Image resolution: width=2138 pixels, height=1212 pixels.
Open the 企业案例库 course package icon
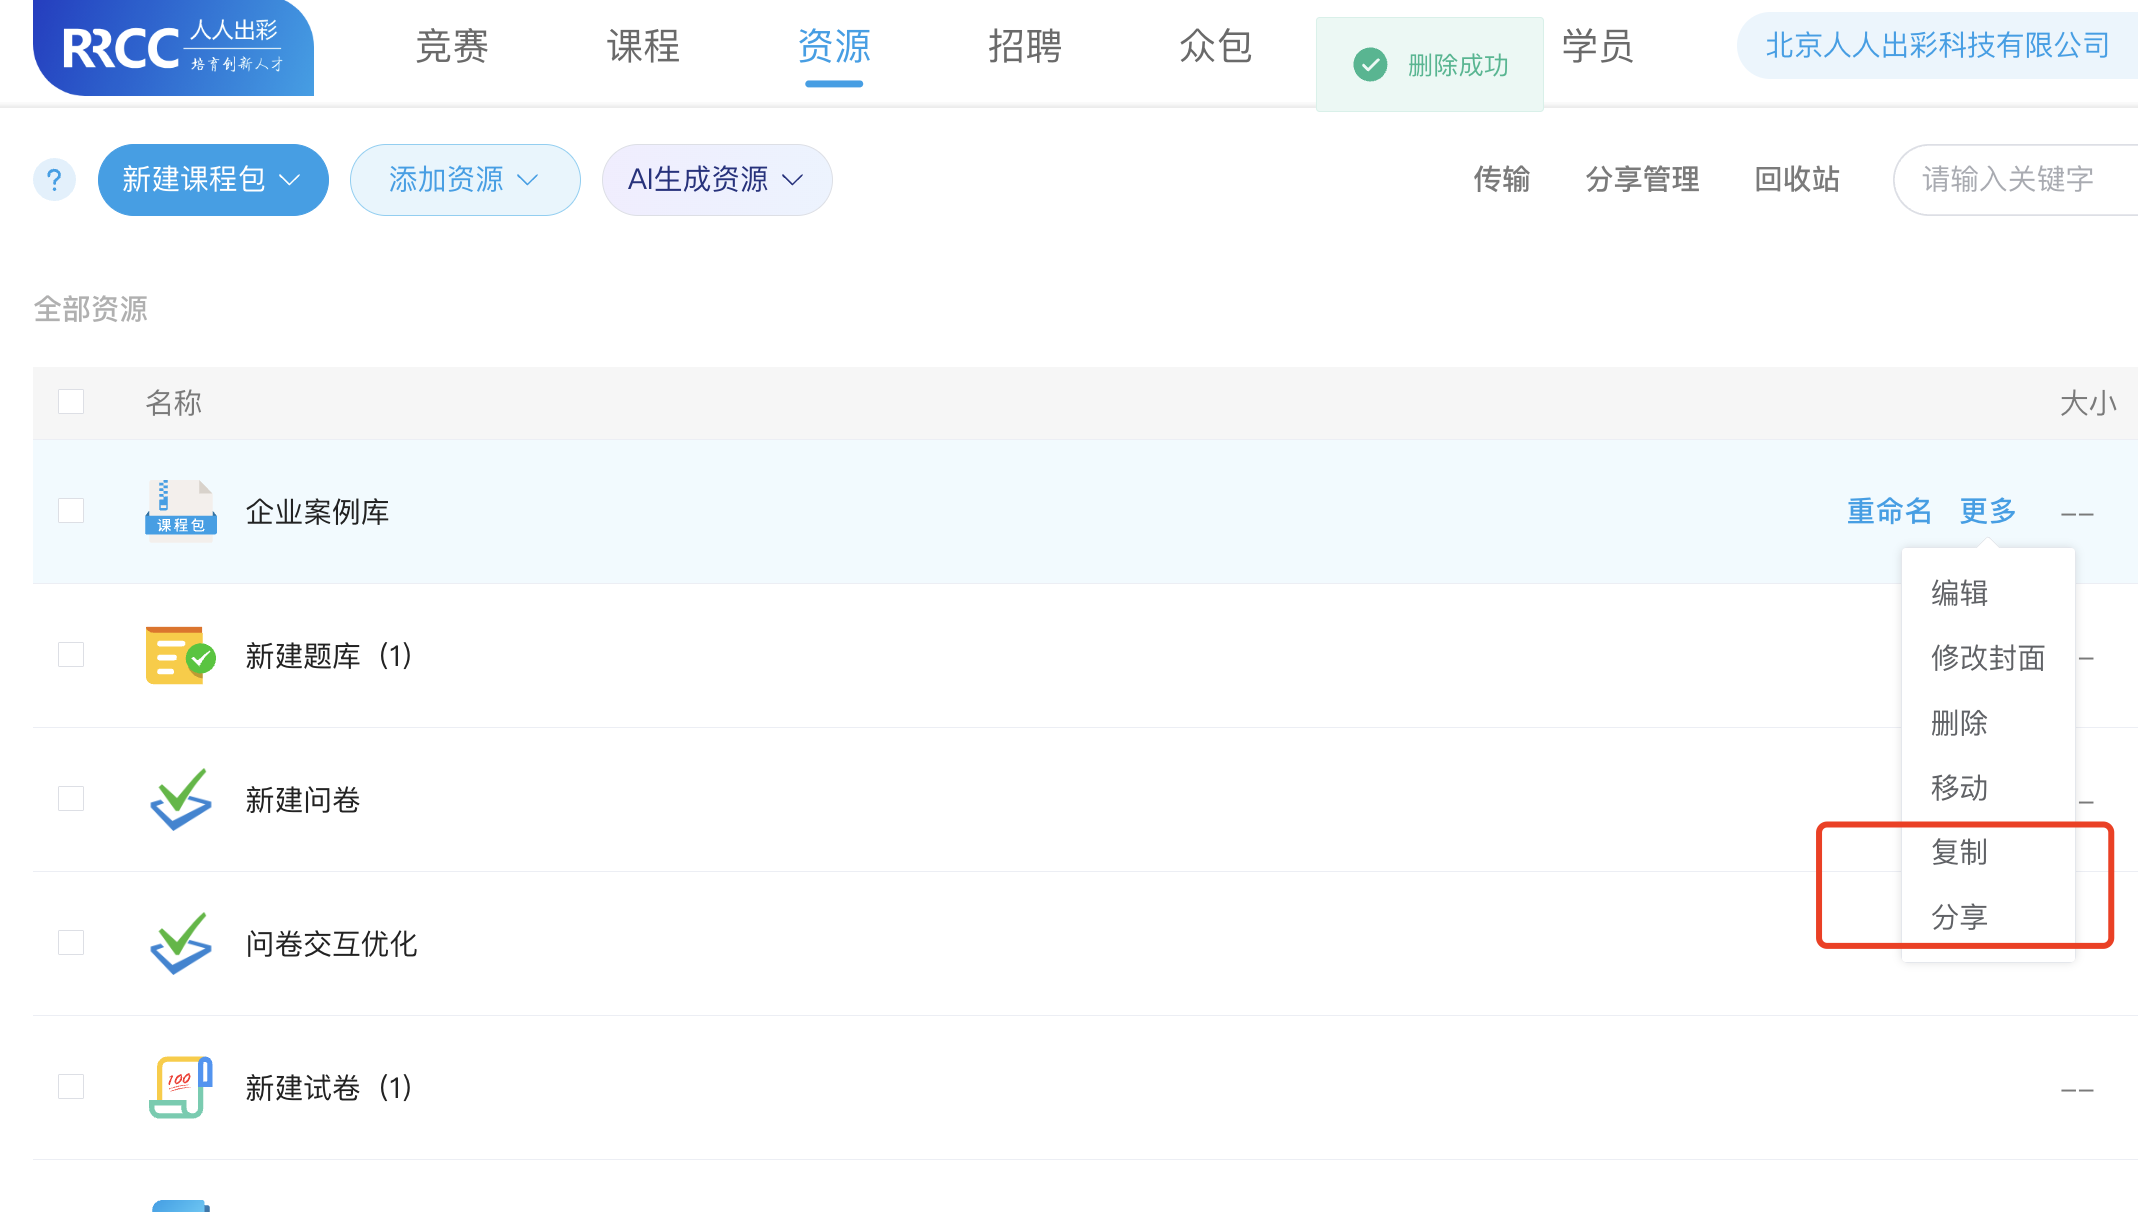pyautogui.click(x=180, y=511)
